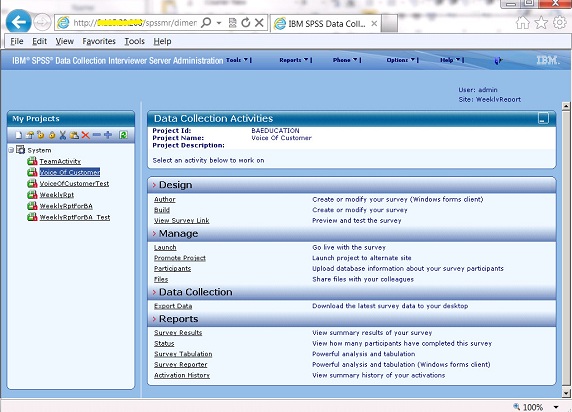Click the TeamActivity project icon
The height and width of the screenshot is (412, 572).
tap(32, 161)
